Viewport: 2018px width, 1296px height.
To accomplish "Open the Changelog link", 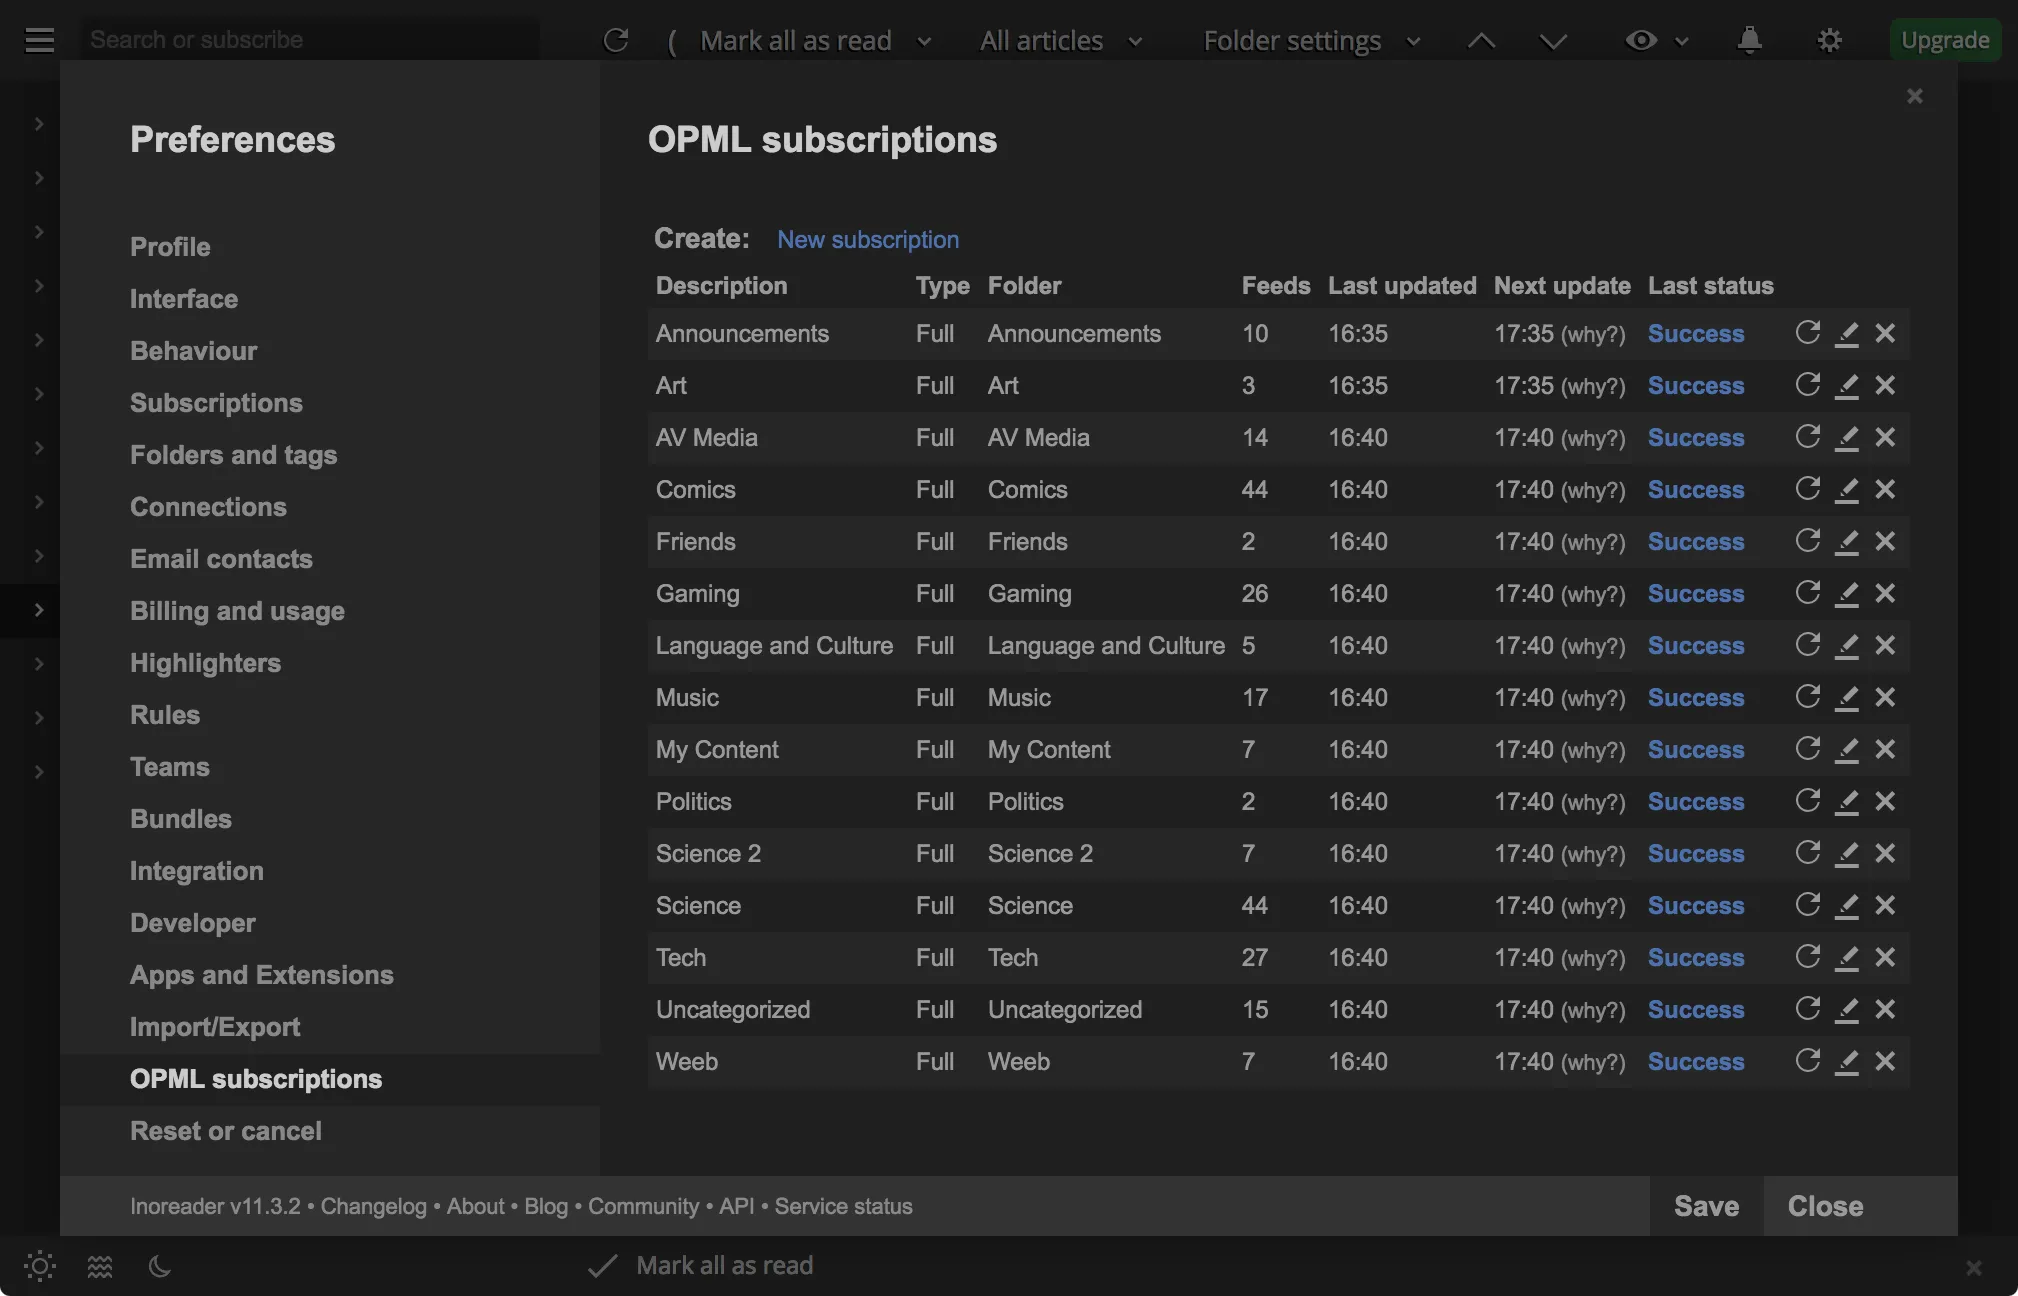I will pyautogui.click(x=374, y=1206).
